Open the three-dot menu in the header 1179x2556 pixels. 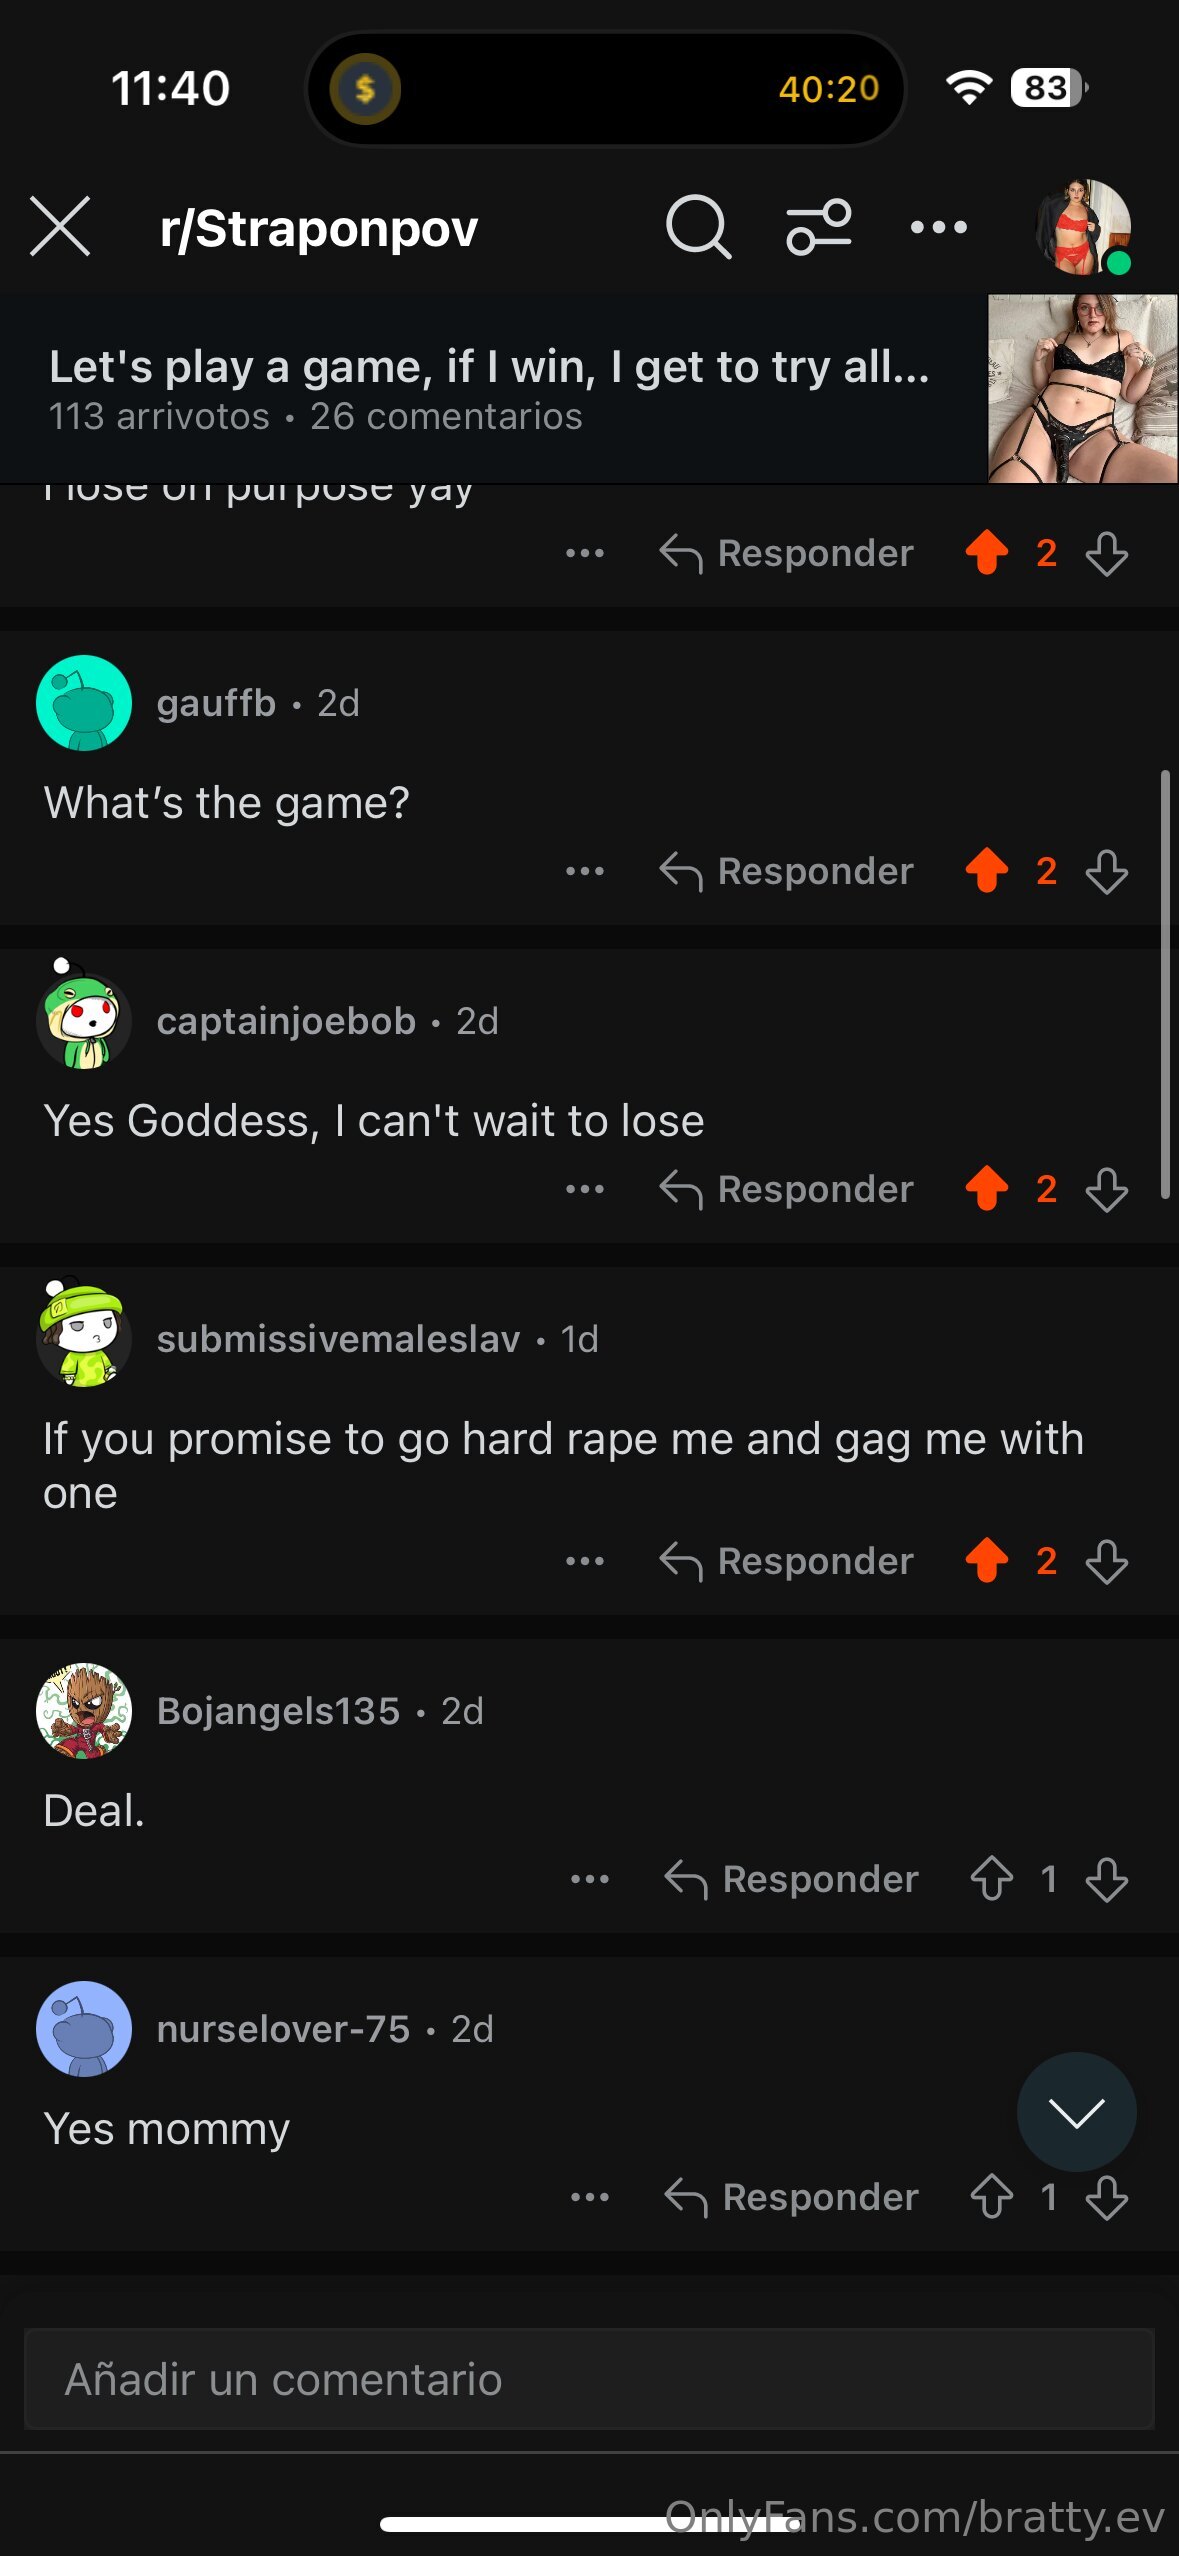point(938,228)
